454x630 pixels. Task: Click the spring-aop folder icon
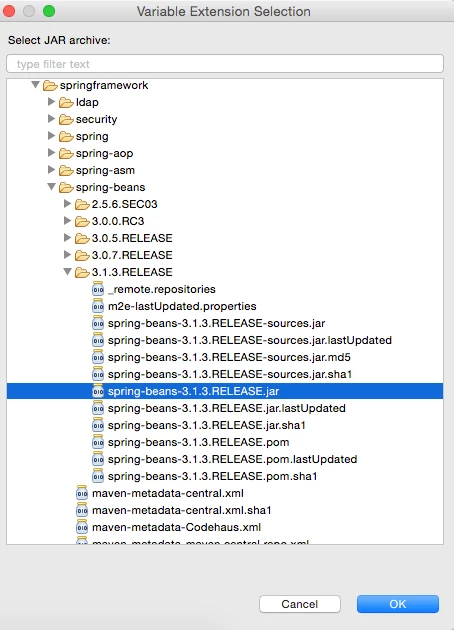coord(66,153)
